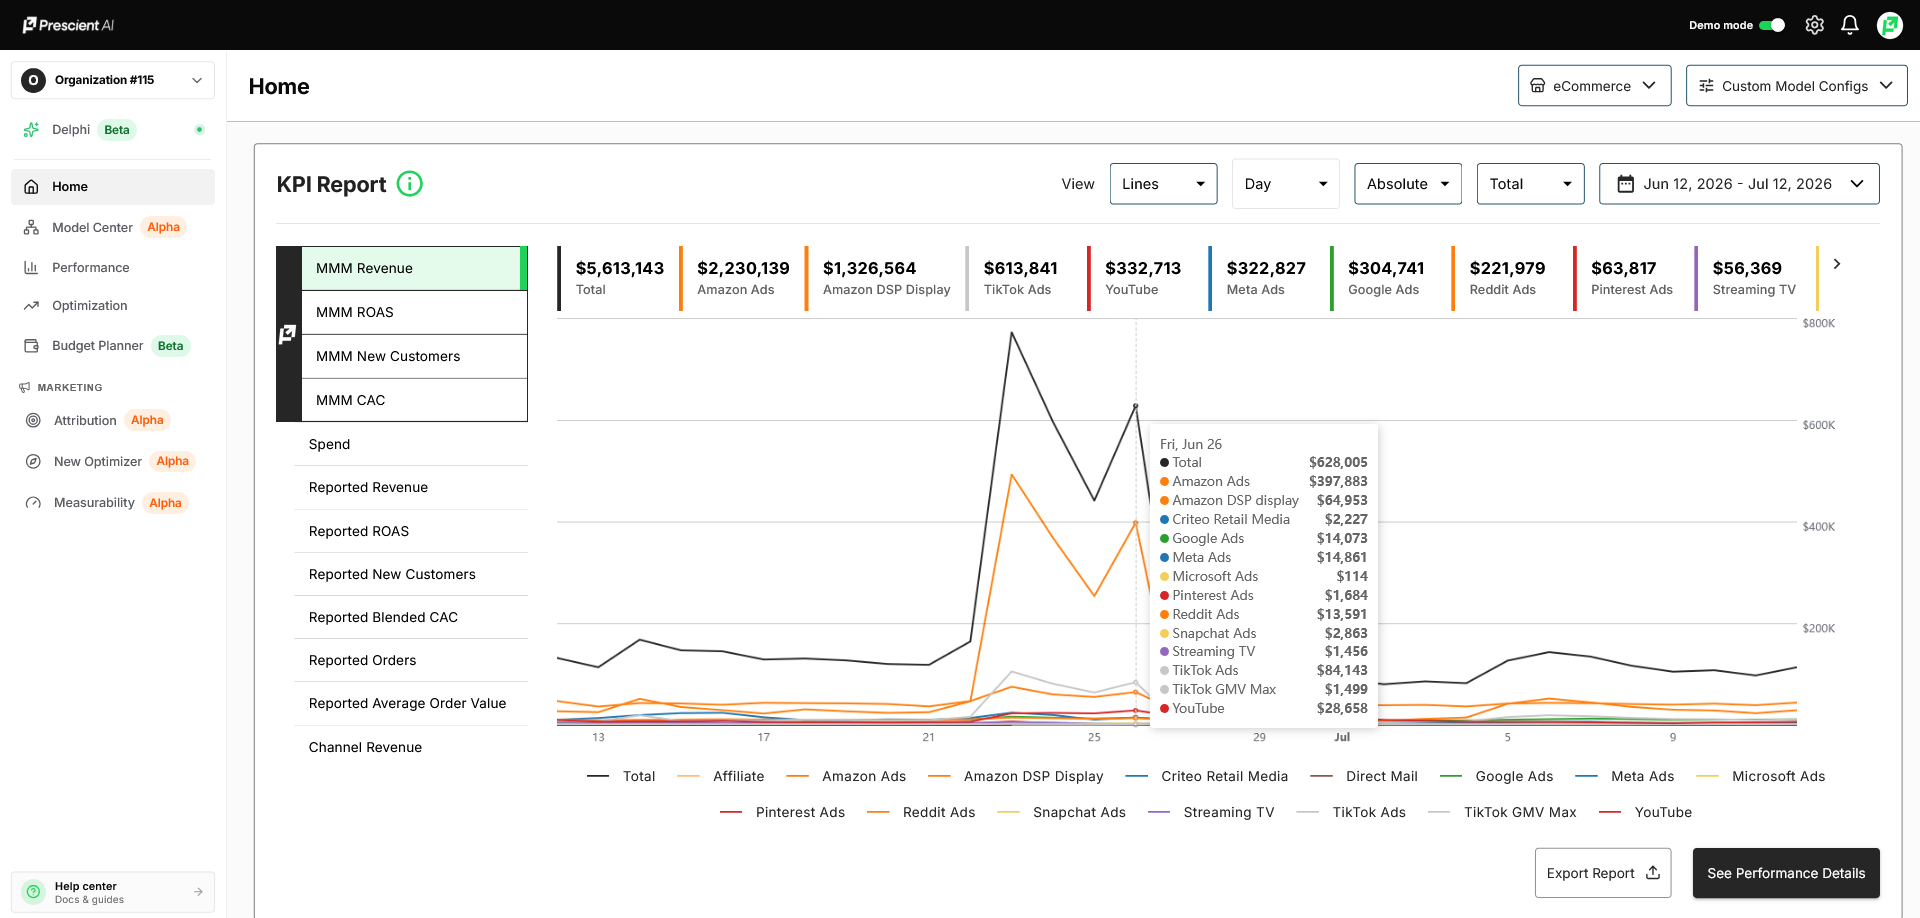Open the Lines view dropdown

tap(1163, 184)
